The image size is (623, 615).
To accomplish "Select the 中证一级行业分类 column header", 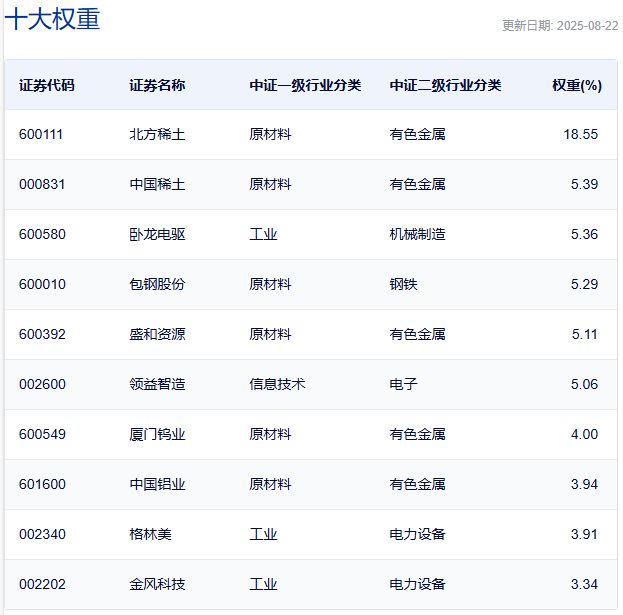I will pos(305,85).
